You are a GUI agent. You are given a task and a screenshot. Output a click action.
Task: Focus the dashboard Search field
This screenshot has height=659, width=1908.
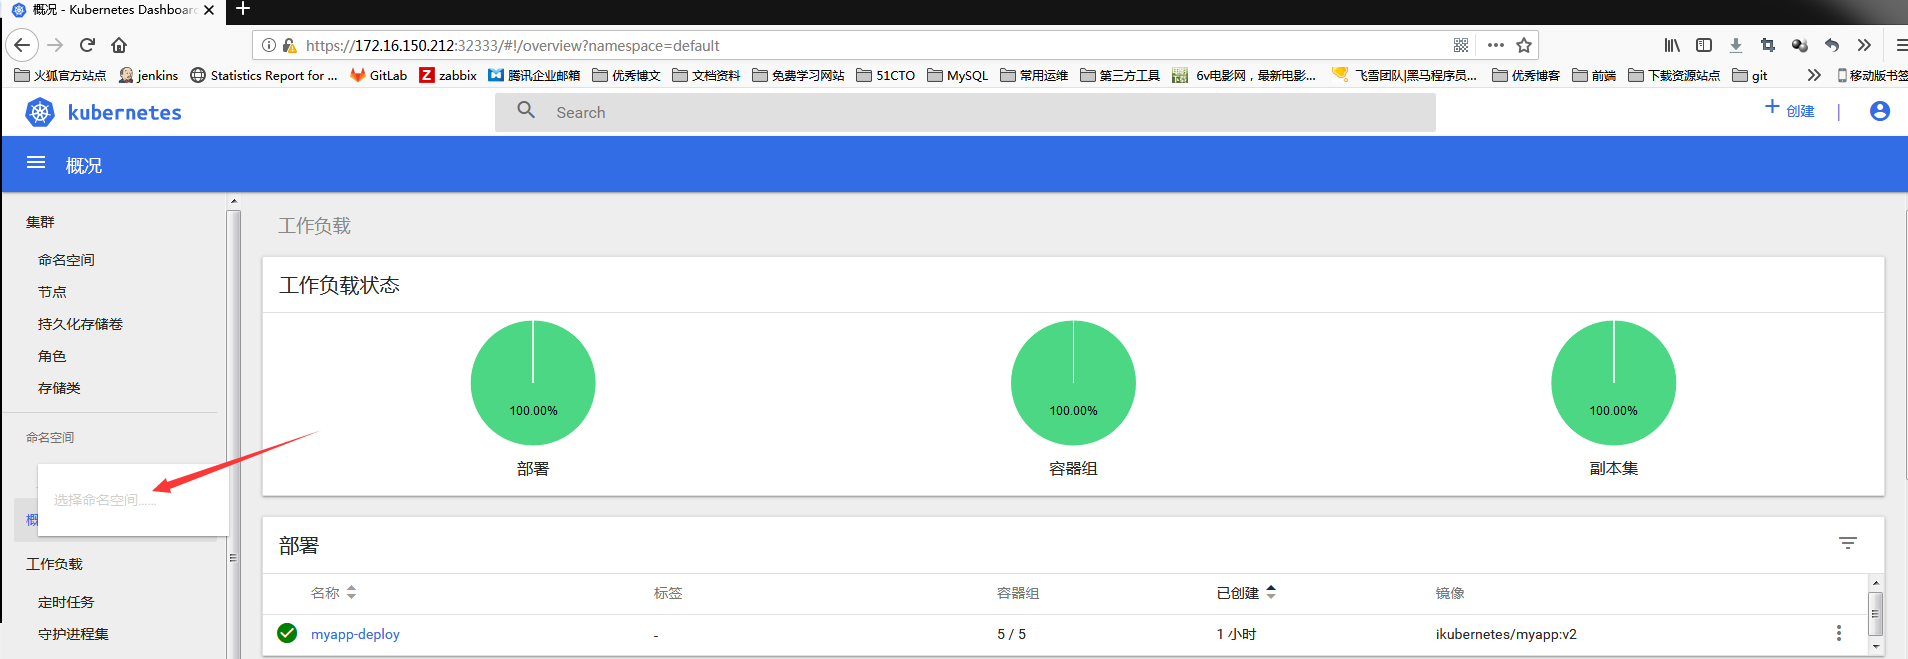(965, 112)
